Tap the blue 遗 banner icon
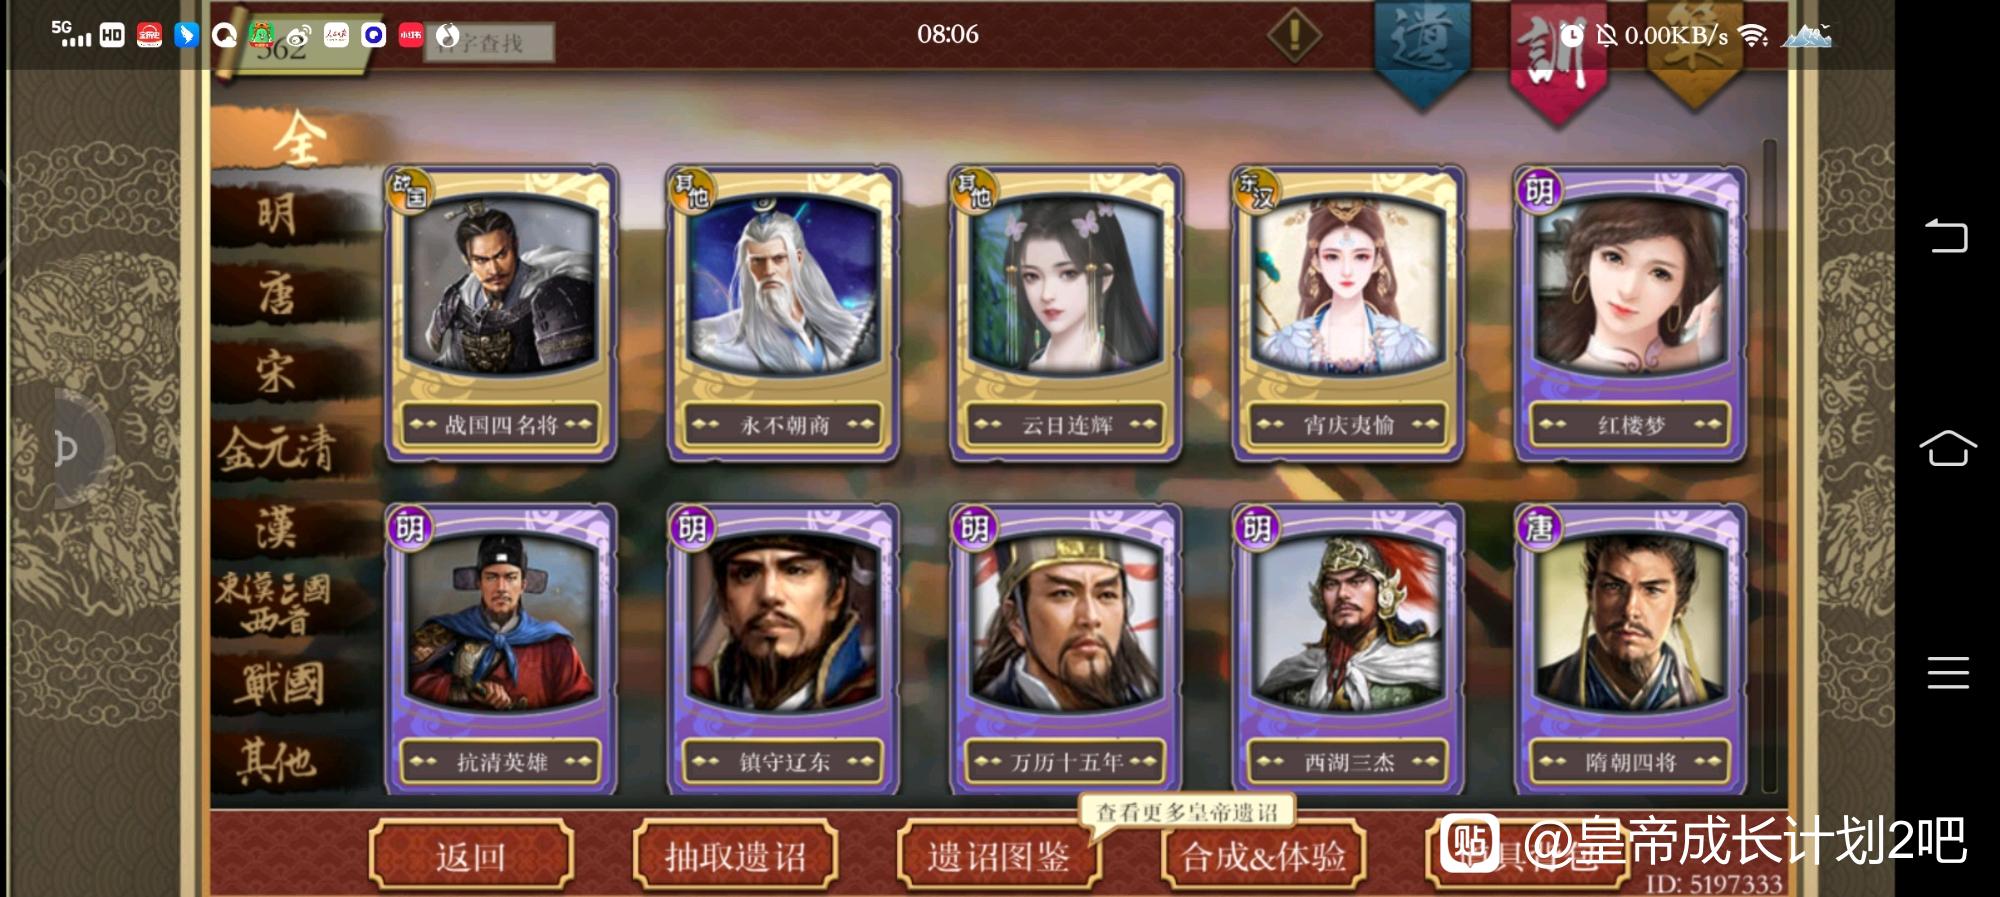2000x897 pixels. (1421, 50)
